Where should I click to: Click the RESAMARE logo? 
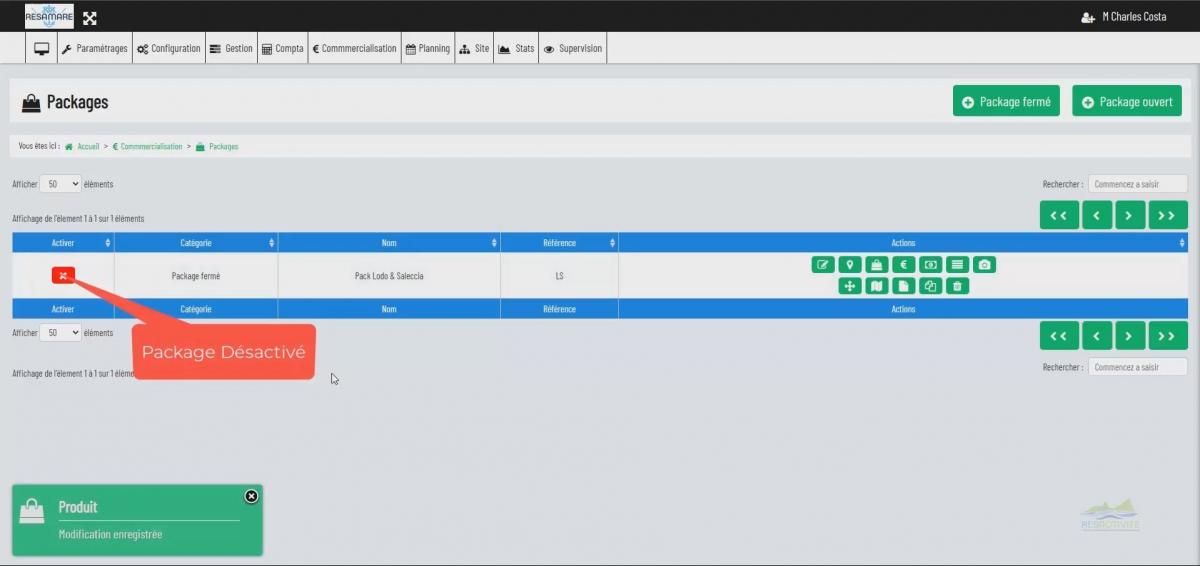[x=49, y=16]
